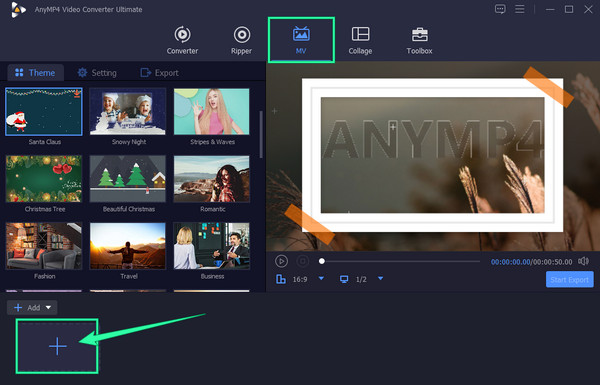Viewport: 600px width, 385px height.
Task: Maximize the AnyMP4 window
Action: (569, 9)
